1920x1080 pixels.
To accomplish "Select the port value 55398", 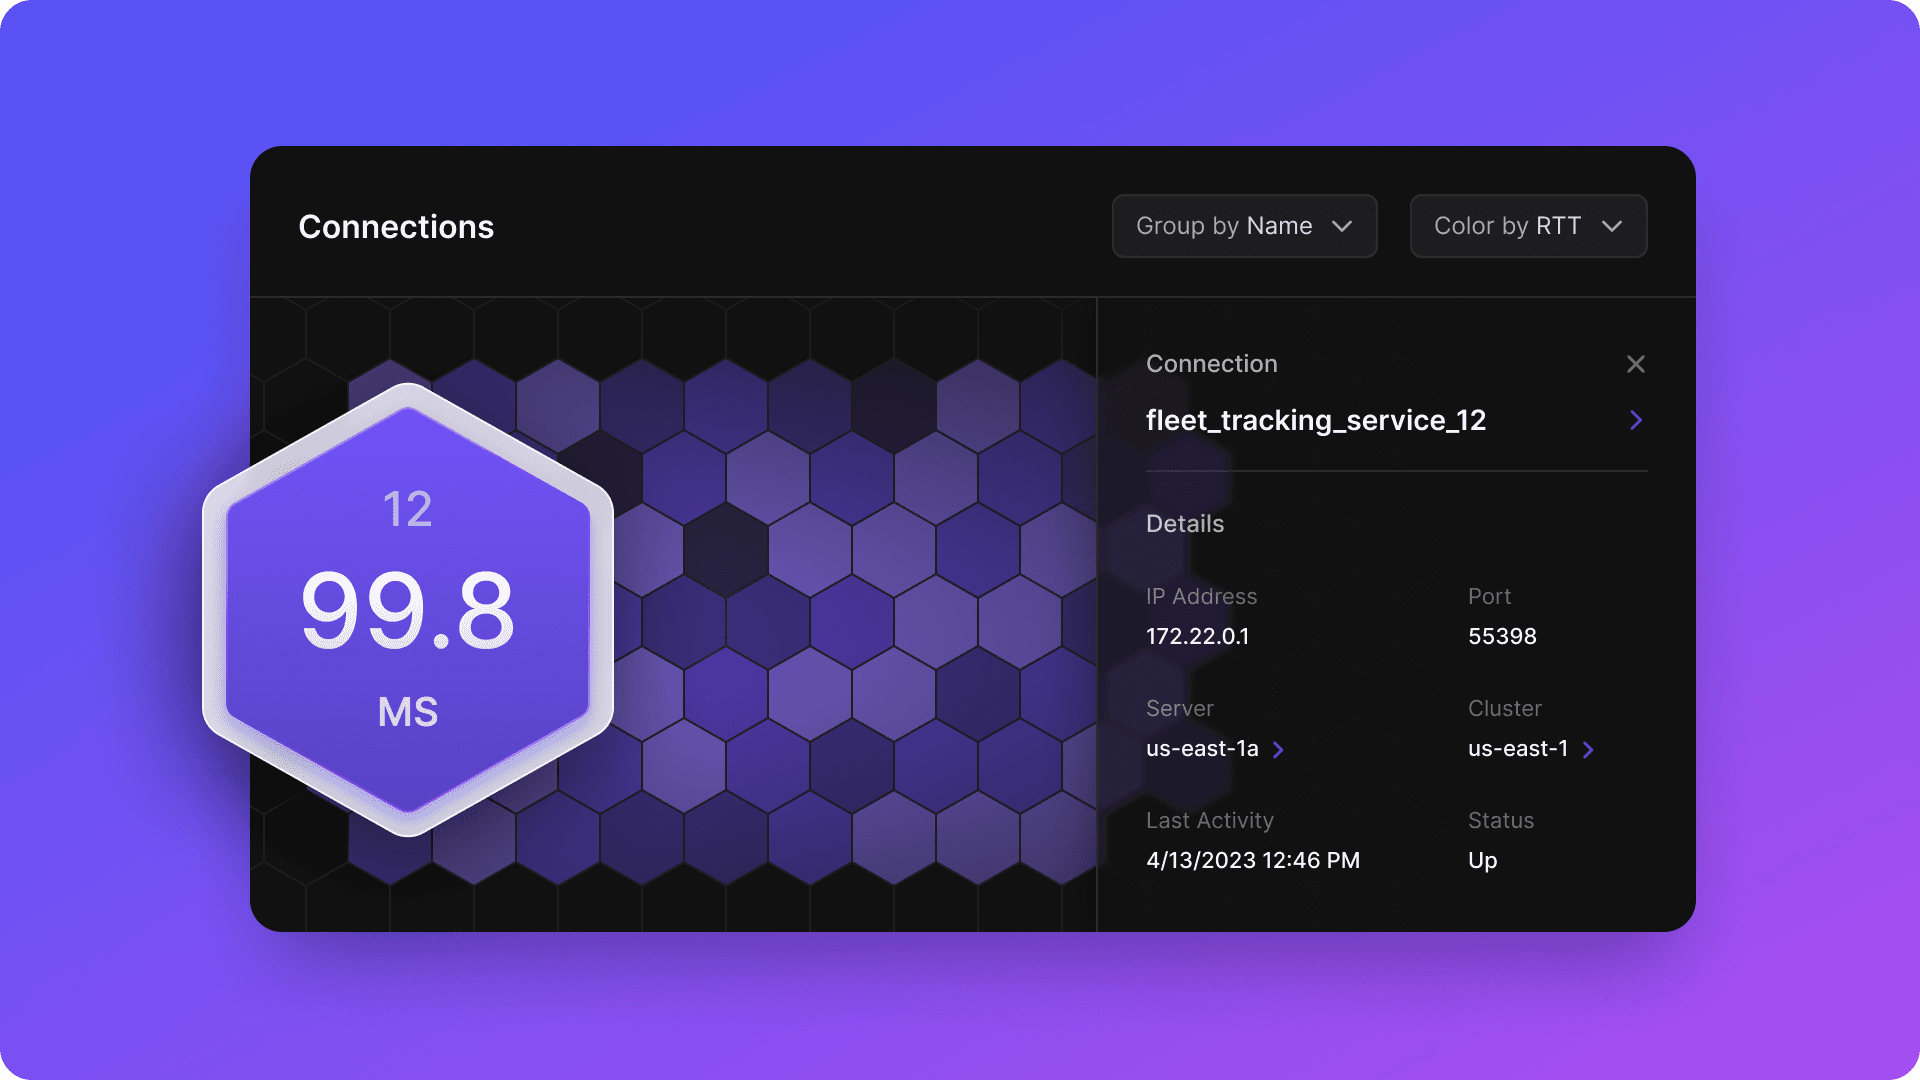I will pos(1502,636).
